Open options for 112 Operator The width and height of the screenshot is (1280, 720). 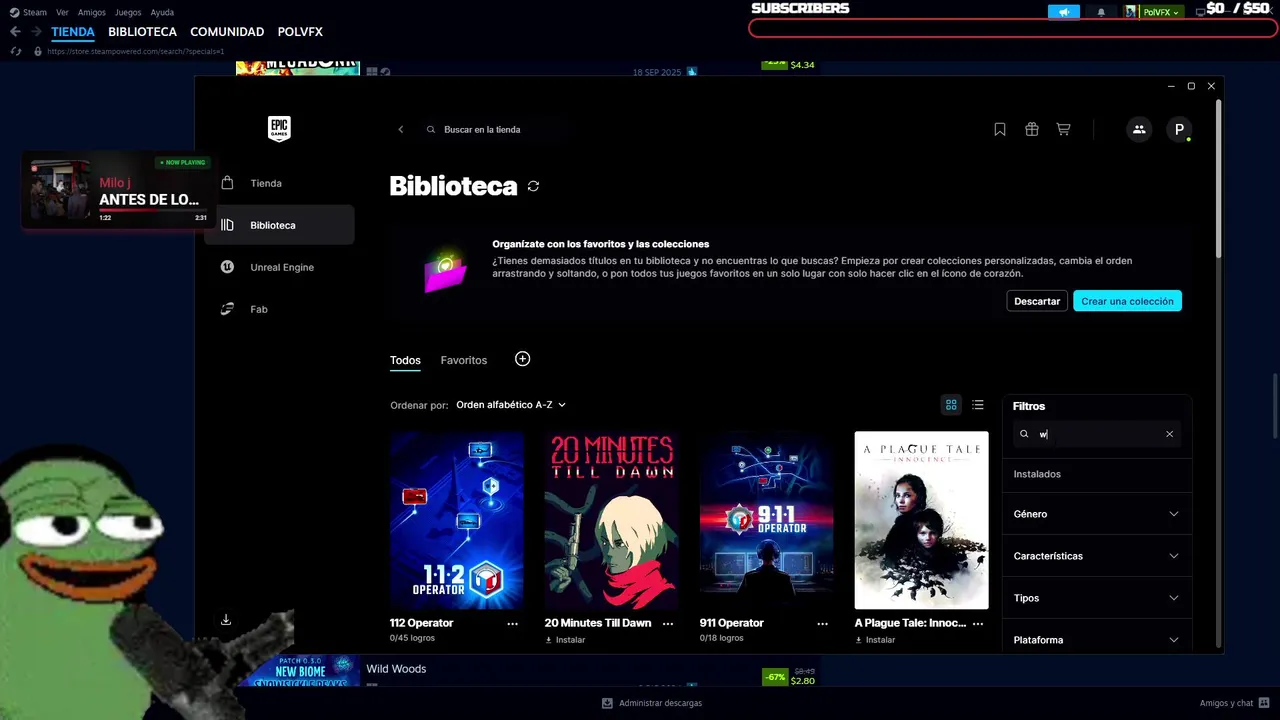coord(513,623)
